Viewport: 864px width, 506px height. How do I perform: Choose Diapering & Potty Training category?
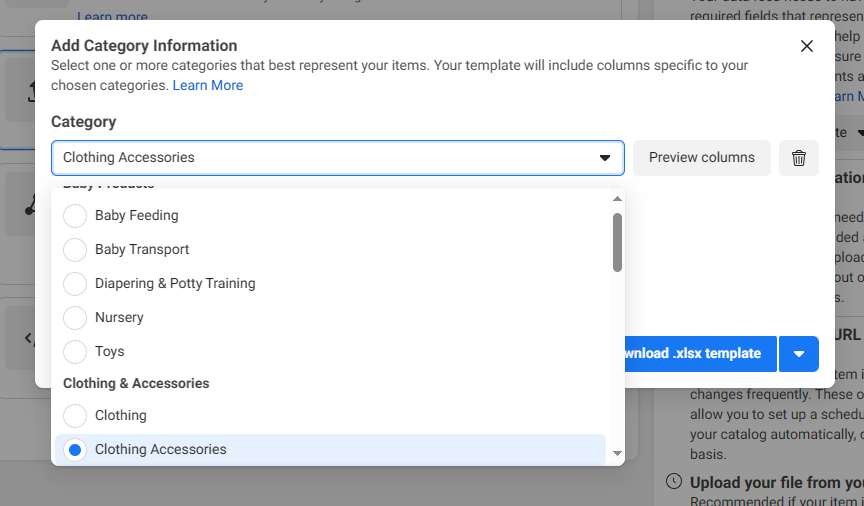[75, 284]
